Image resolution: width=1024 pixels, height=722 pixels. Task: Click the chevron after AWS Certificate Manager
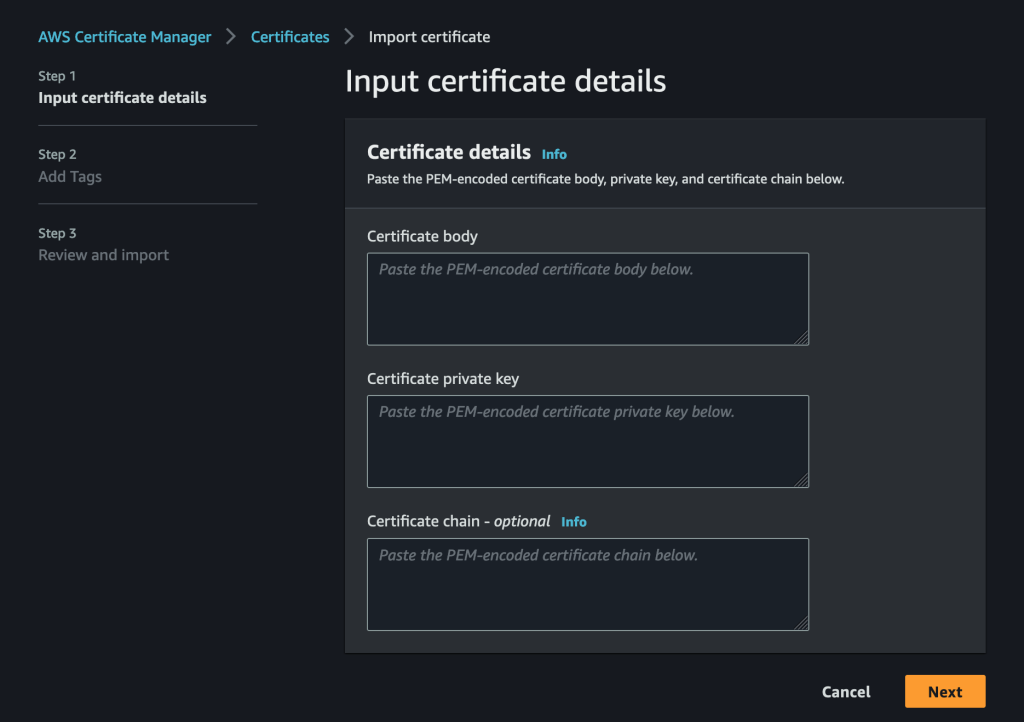pos(230,36)
